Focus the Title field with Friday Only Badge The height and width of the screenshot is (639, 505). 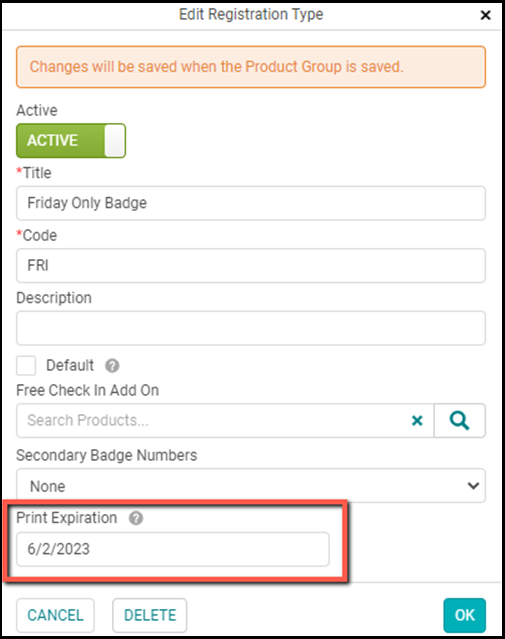[x=251, y=203]
